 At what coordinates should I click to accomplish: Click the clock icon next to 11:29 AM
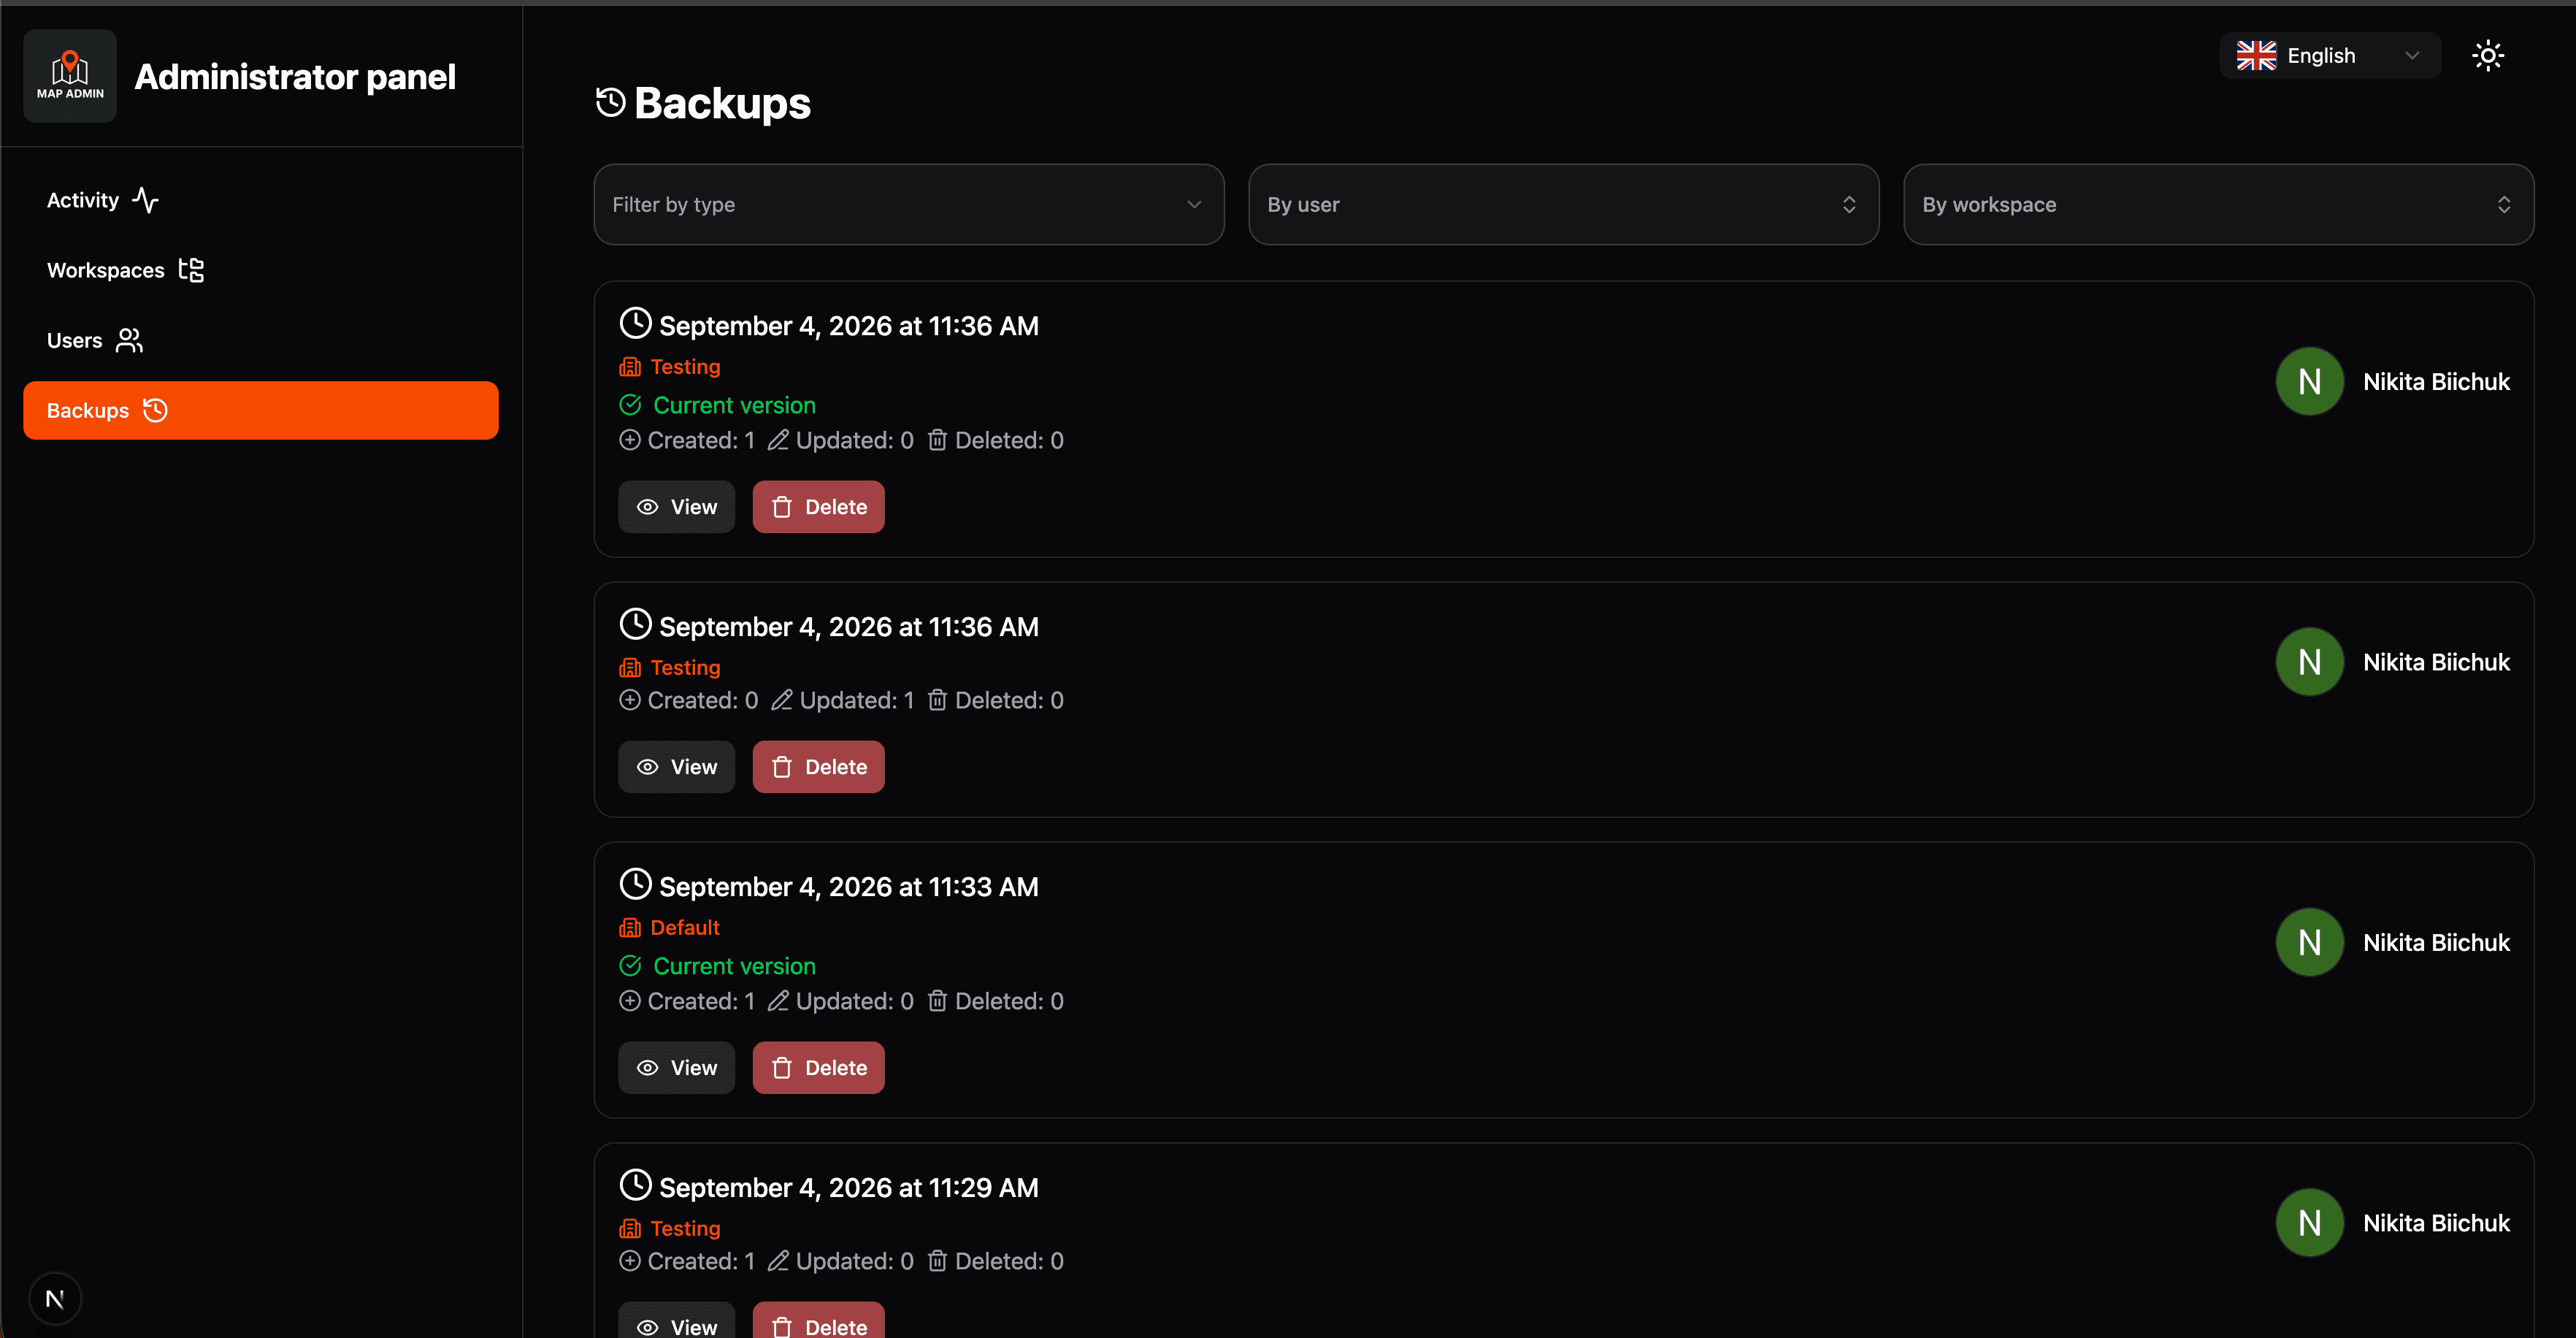click(x=635, y=1185)
